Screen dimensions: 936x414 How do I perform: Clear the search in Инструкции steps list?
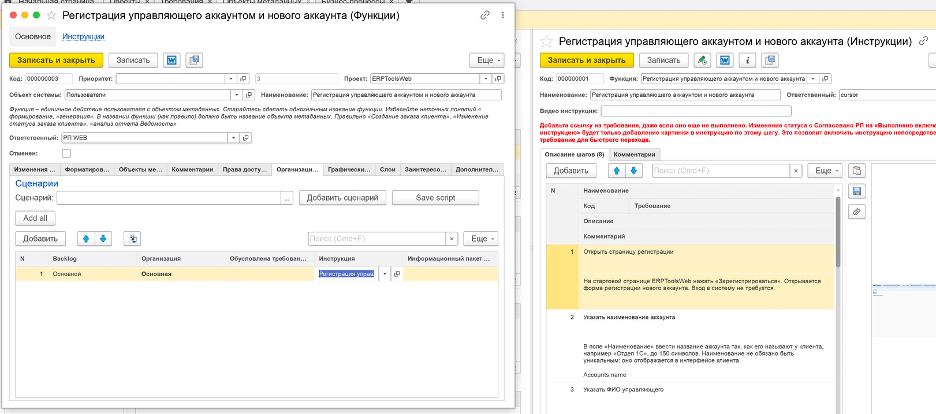796,171
